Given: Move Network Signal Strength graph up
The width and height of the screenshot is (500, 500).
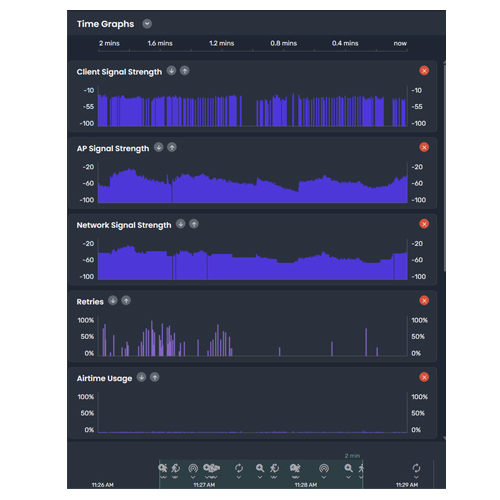Looking at the screenshot, I should tap(194, 224).
